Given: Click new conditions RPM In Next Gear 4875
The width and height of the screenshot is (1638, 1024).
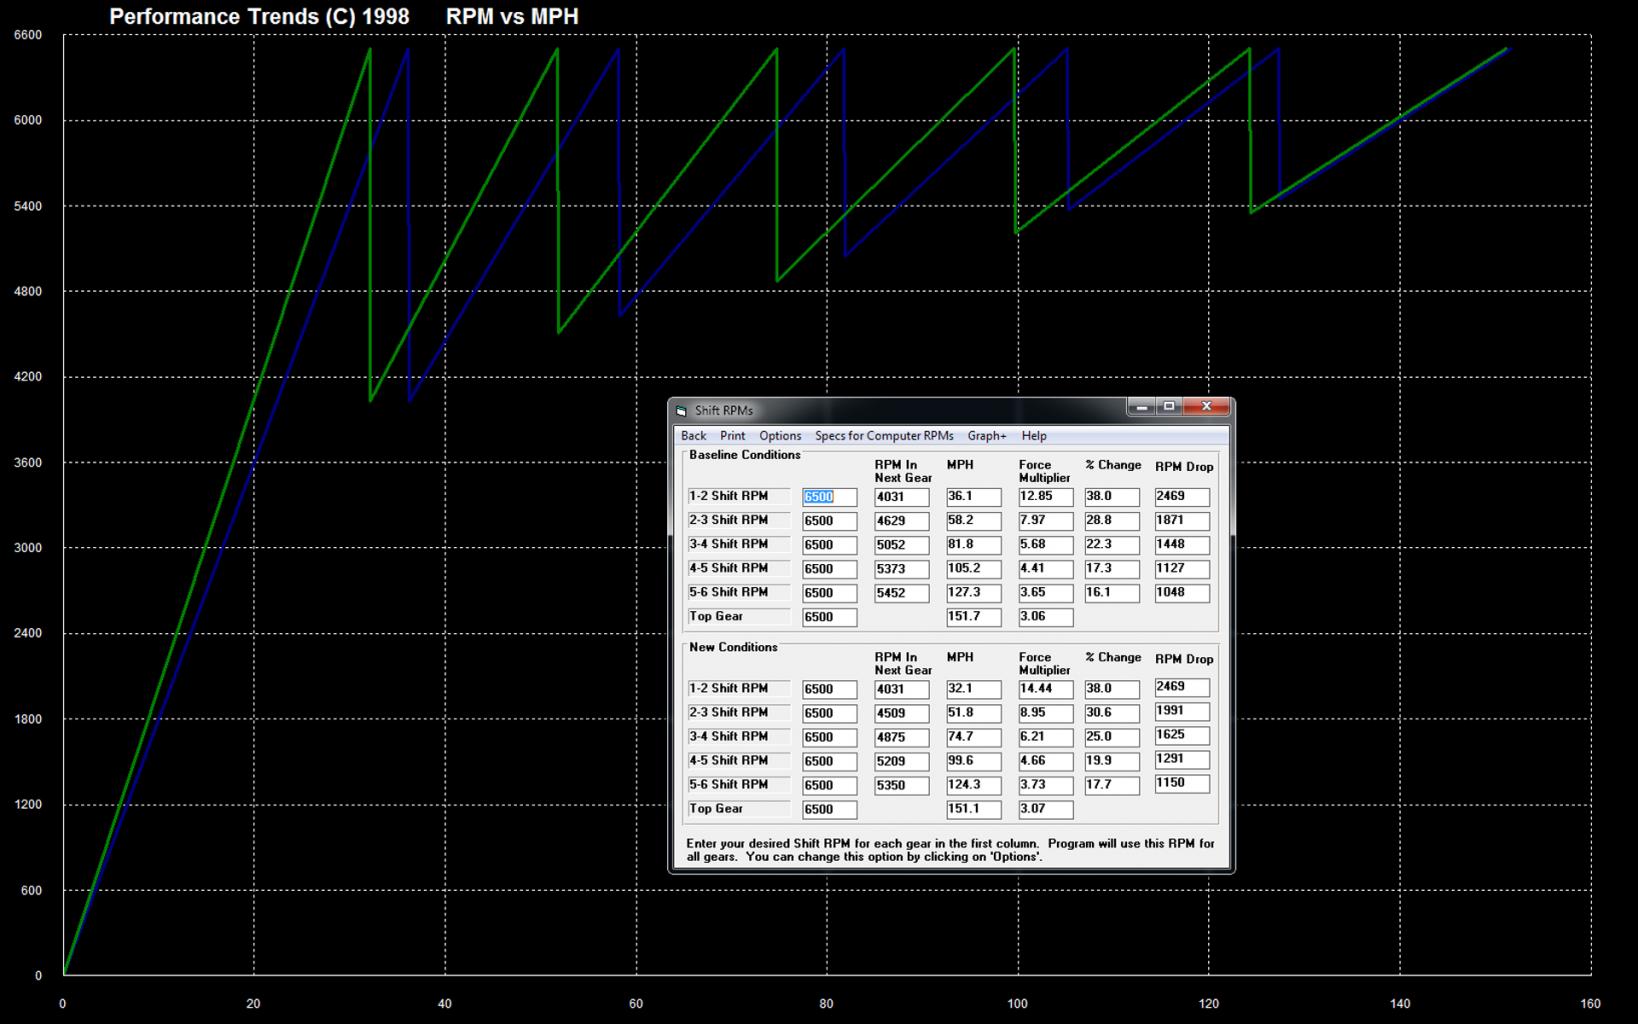Looking at the screenshot, I should click(902, 737).
